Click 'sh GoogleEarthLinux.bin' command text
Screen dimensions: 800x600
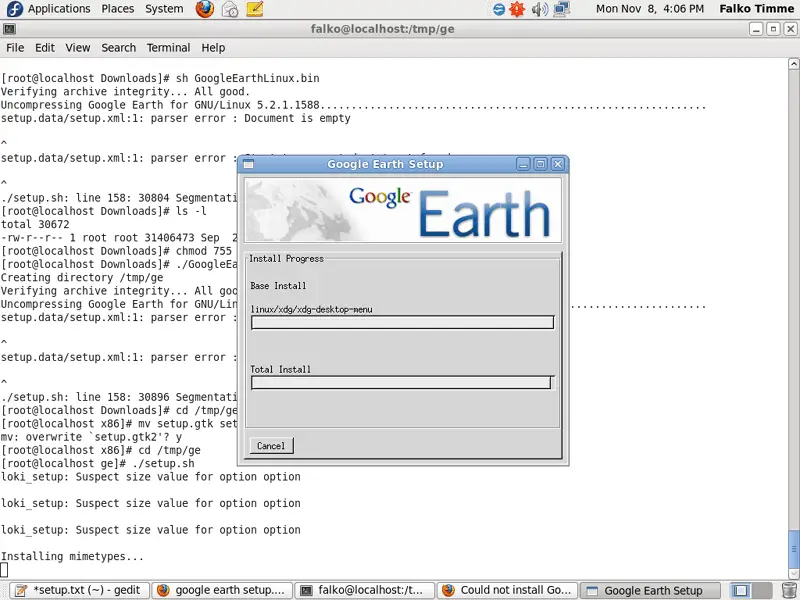(247, 79)
